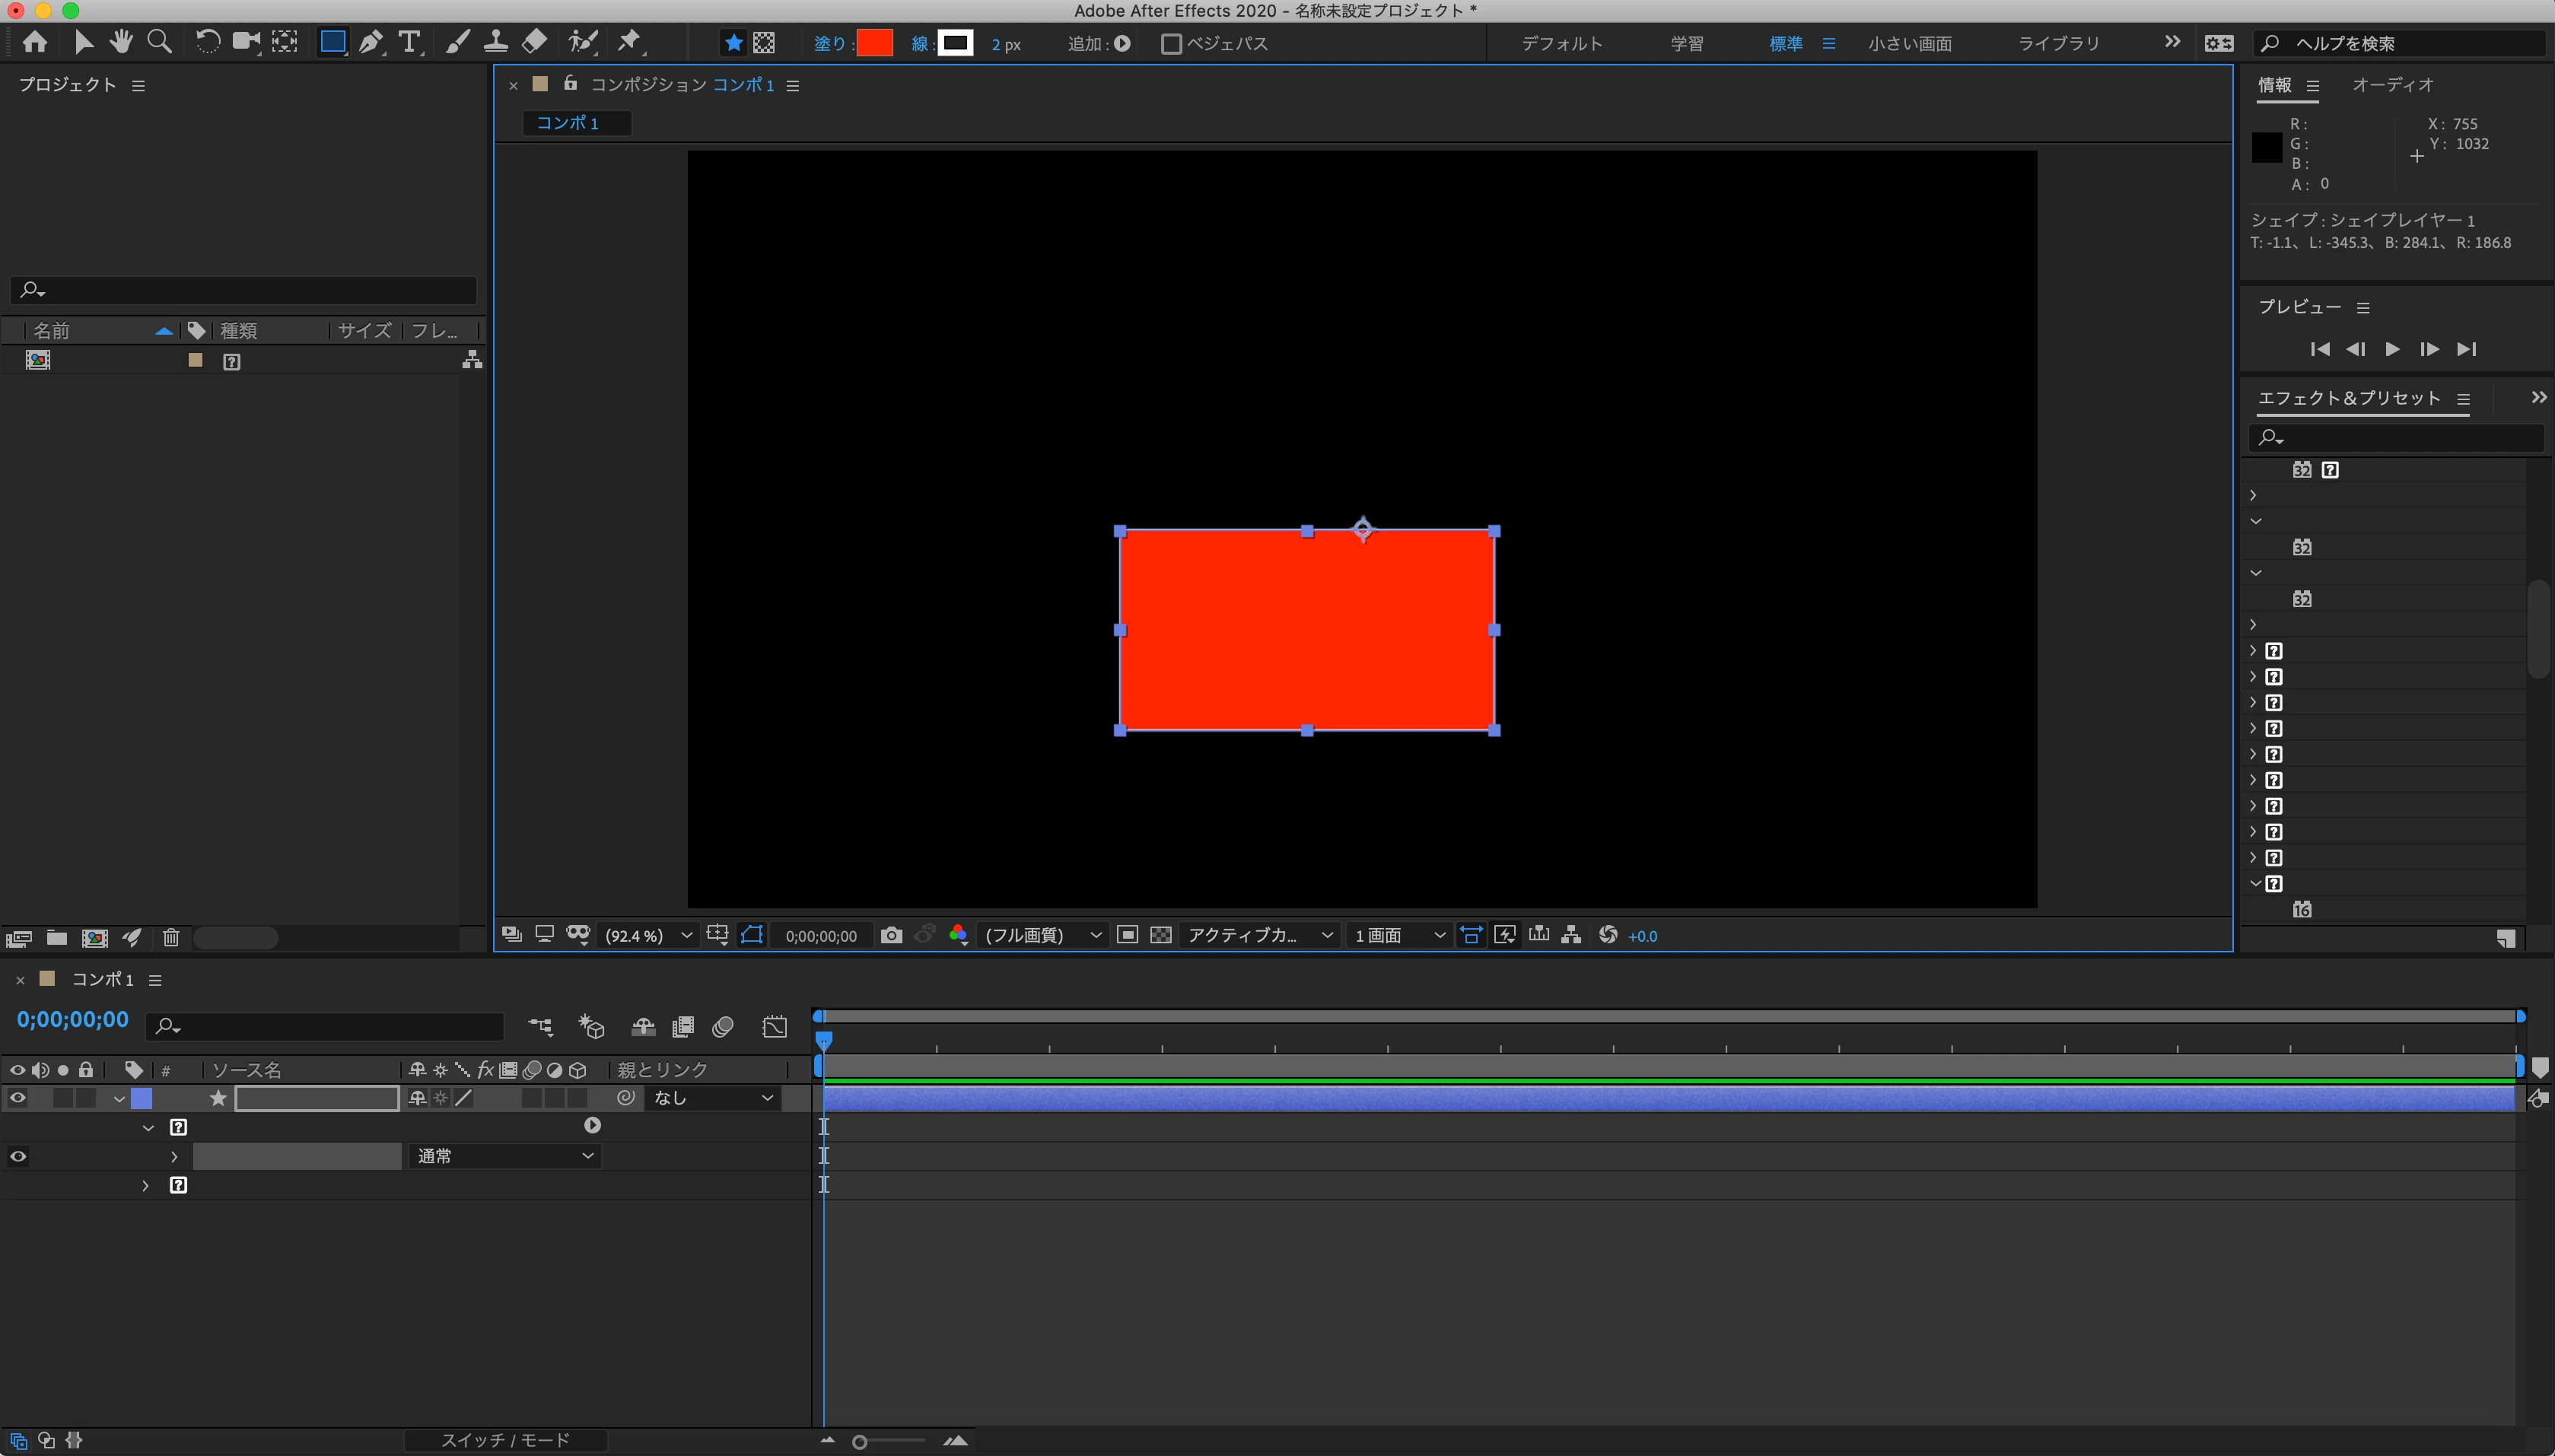Delete selected project item with trash icon
Screen dimensions: 2555x1456
coord(171,938)
